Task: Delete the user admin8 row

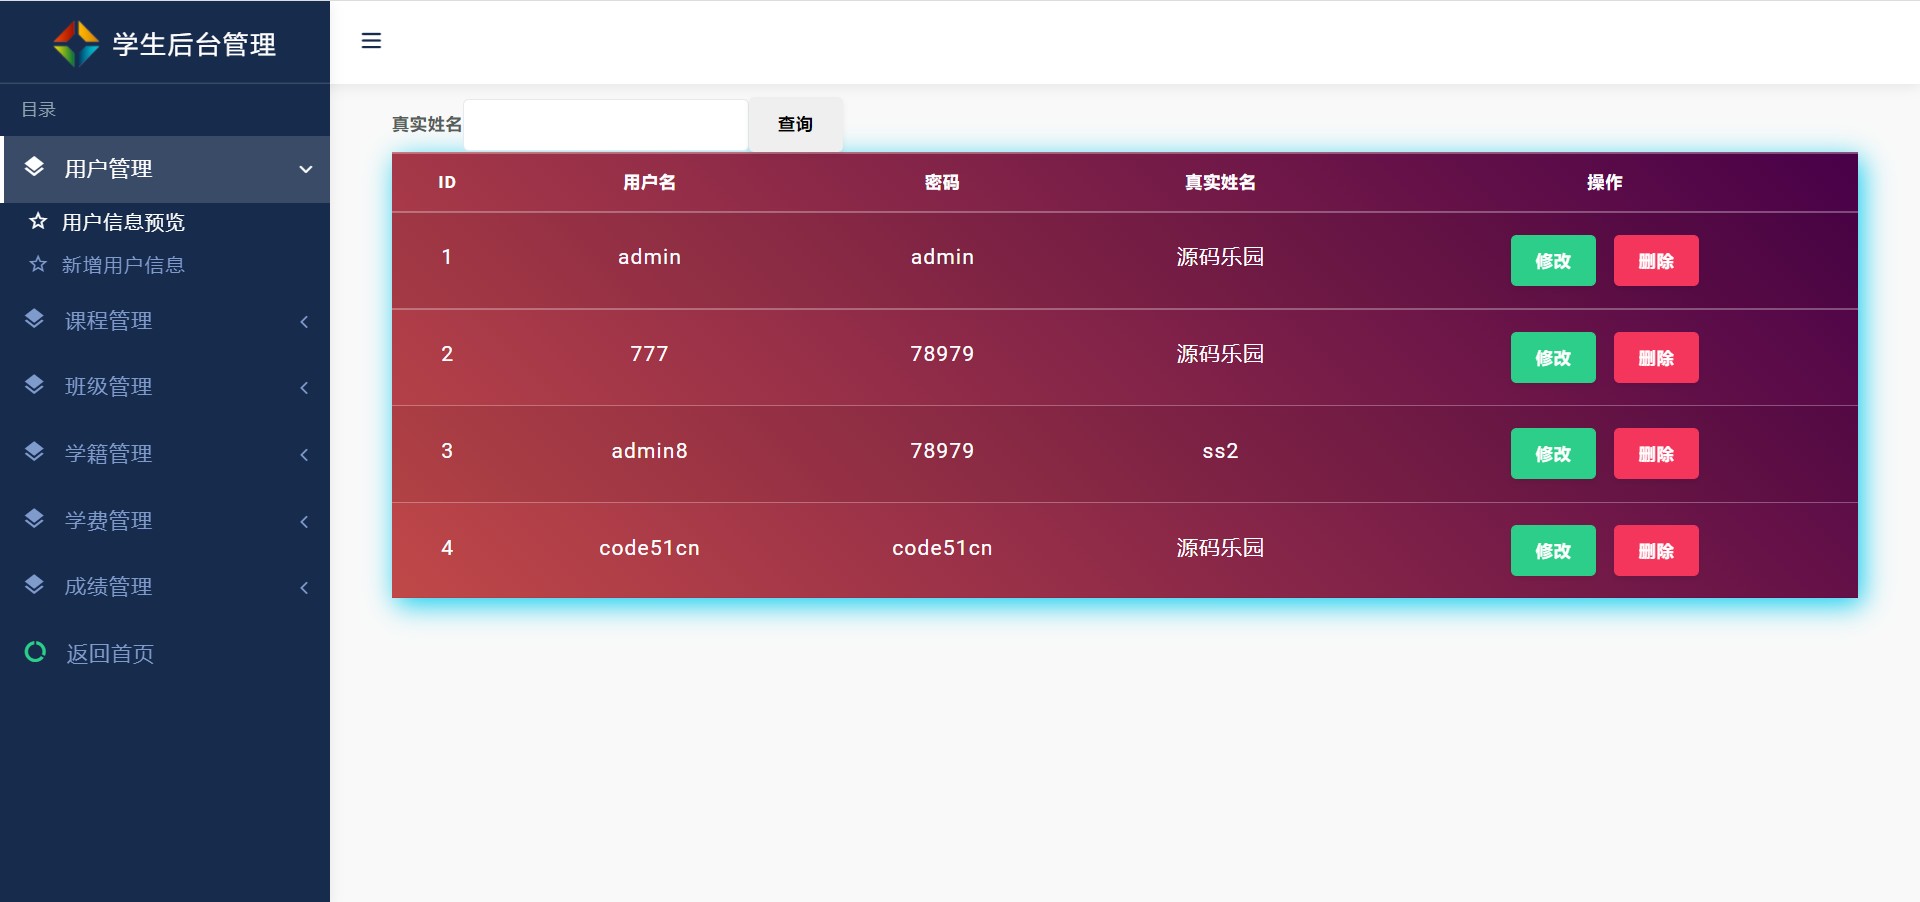Action: point(1655,454)
